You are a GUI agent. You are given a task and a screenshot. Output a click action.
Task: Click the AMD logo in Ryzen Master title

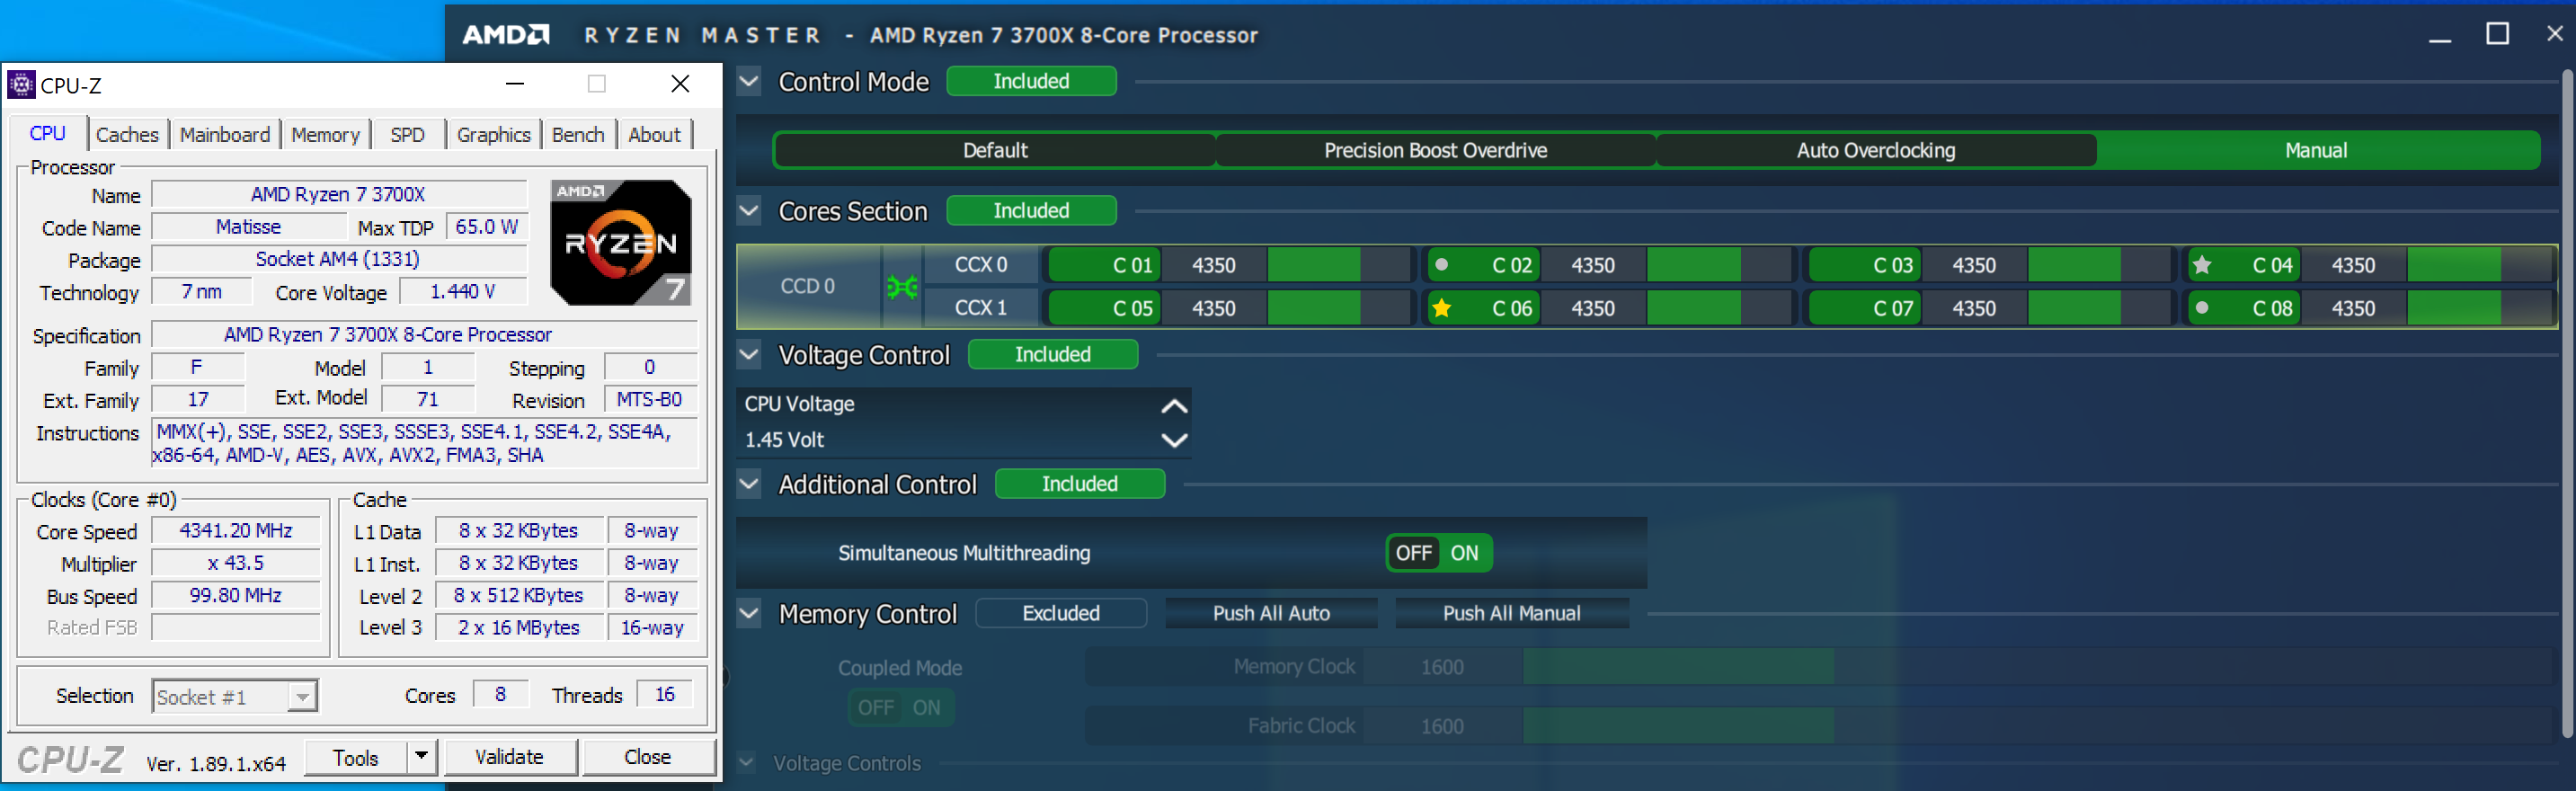point(505,35)
